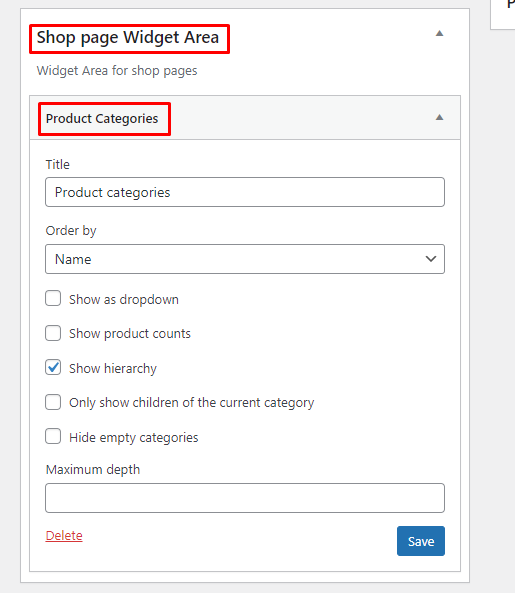Click the 'Maximum depth' field label
Viewport: 515px width, 593px height.
click(x=93, y=470)
